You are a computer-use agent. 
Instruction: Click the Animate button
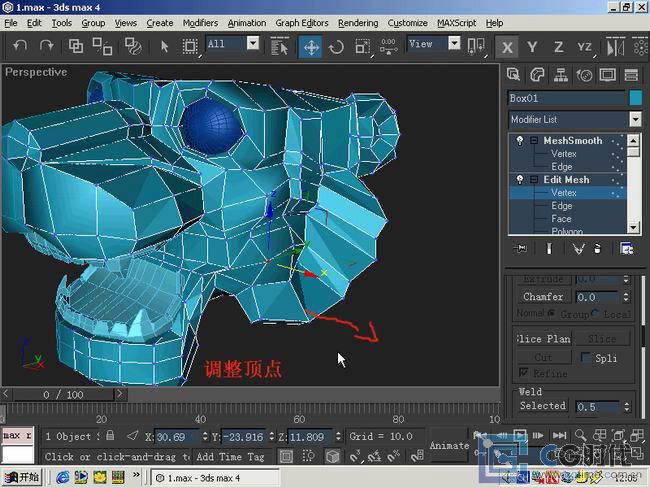pos(449,446)
